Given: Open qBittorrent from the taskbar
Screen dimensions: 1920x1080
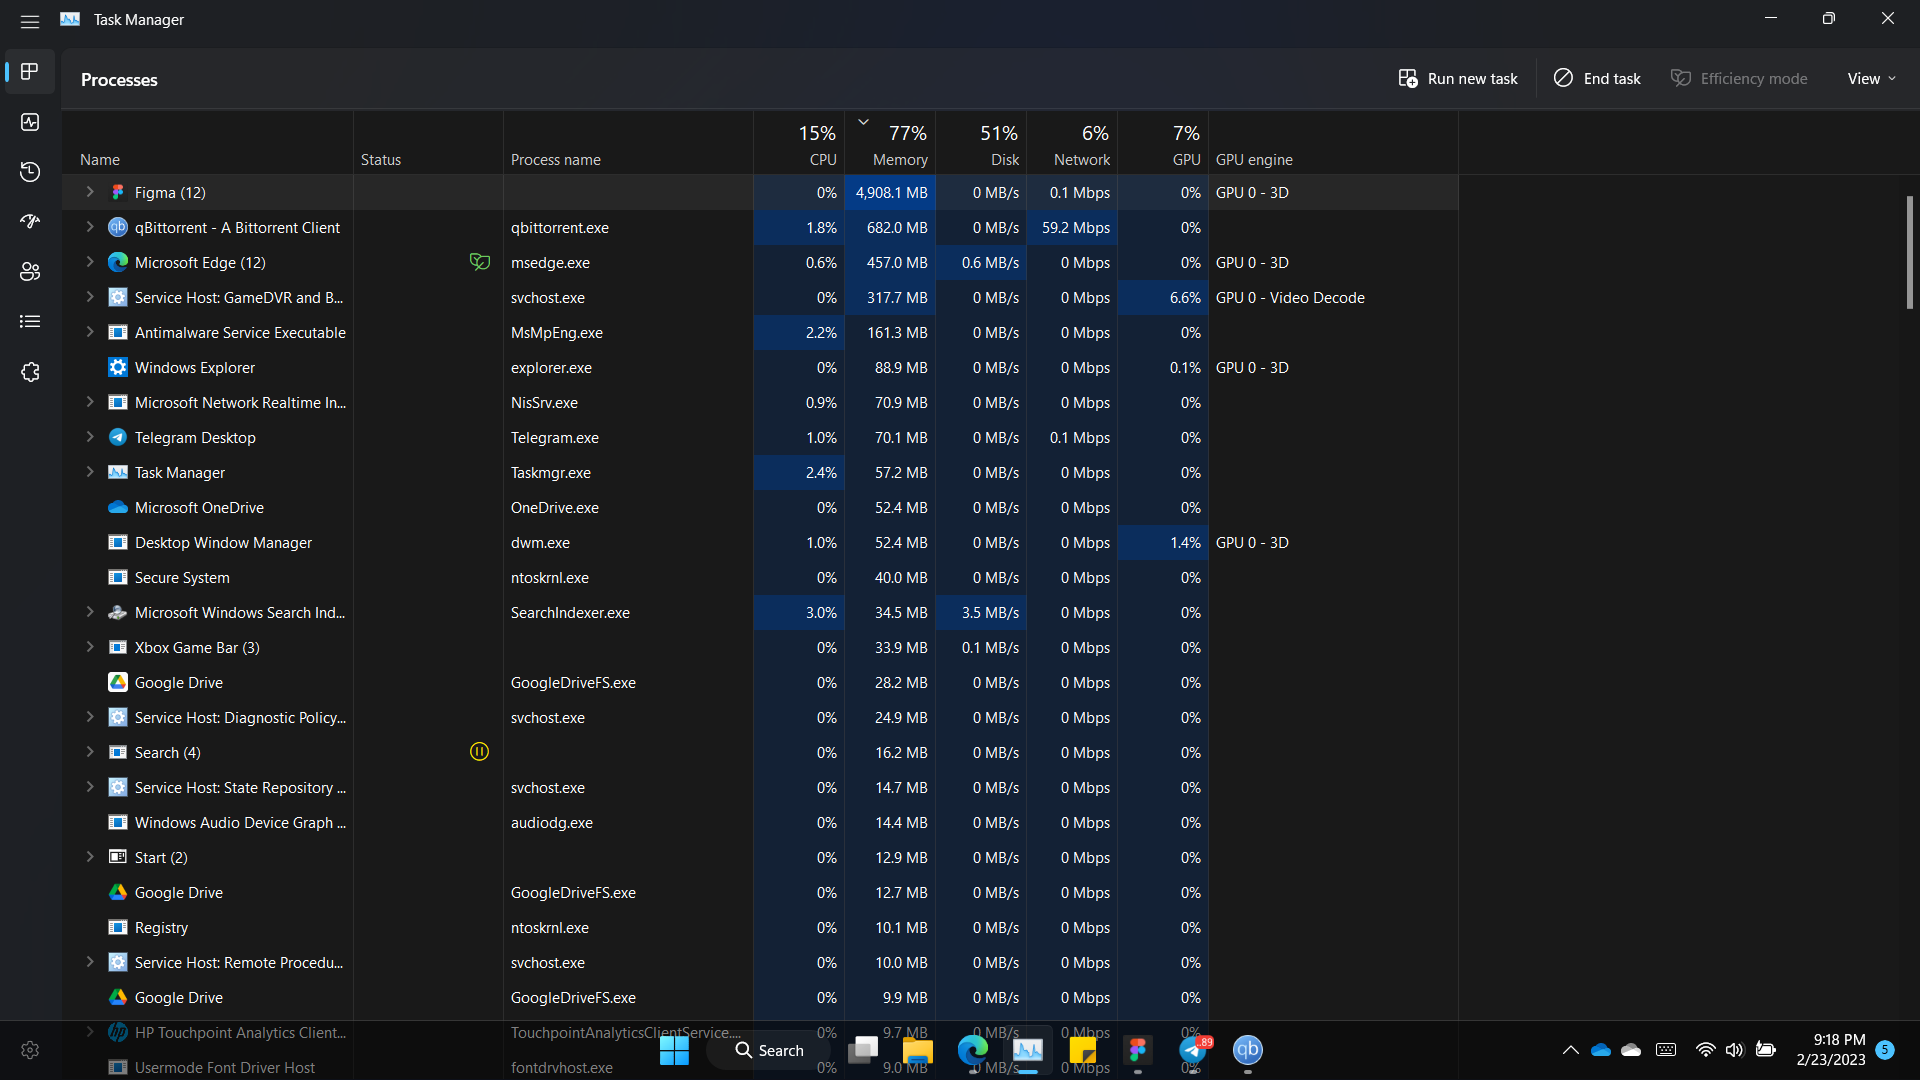Looking at the screenshot, I should point(1248,1050).
